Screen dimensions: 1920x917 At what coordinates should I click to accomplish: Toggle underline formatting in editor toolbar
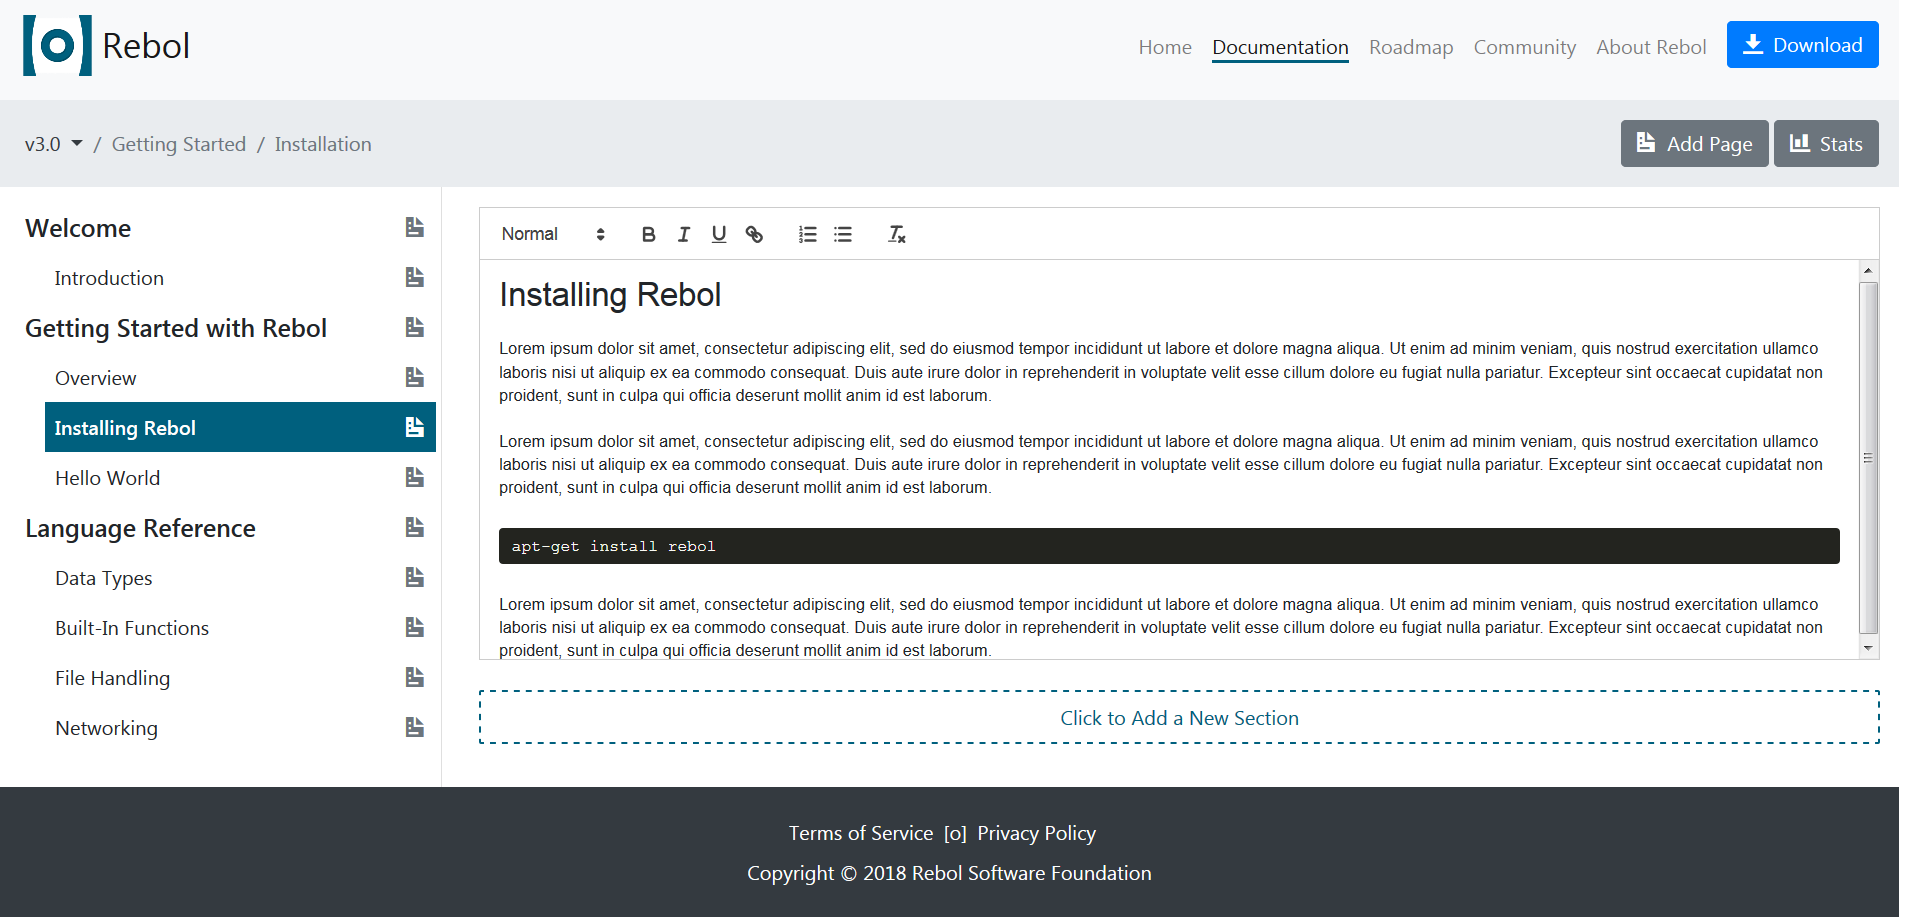point(719,234)
